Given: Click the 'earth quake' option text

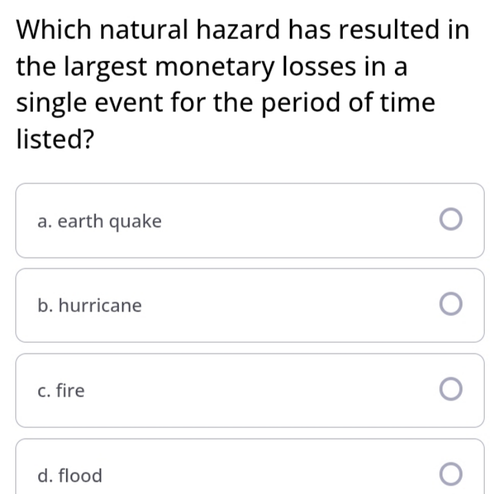Looking at the screenshot, I should [110, 222].
